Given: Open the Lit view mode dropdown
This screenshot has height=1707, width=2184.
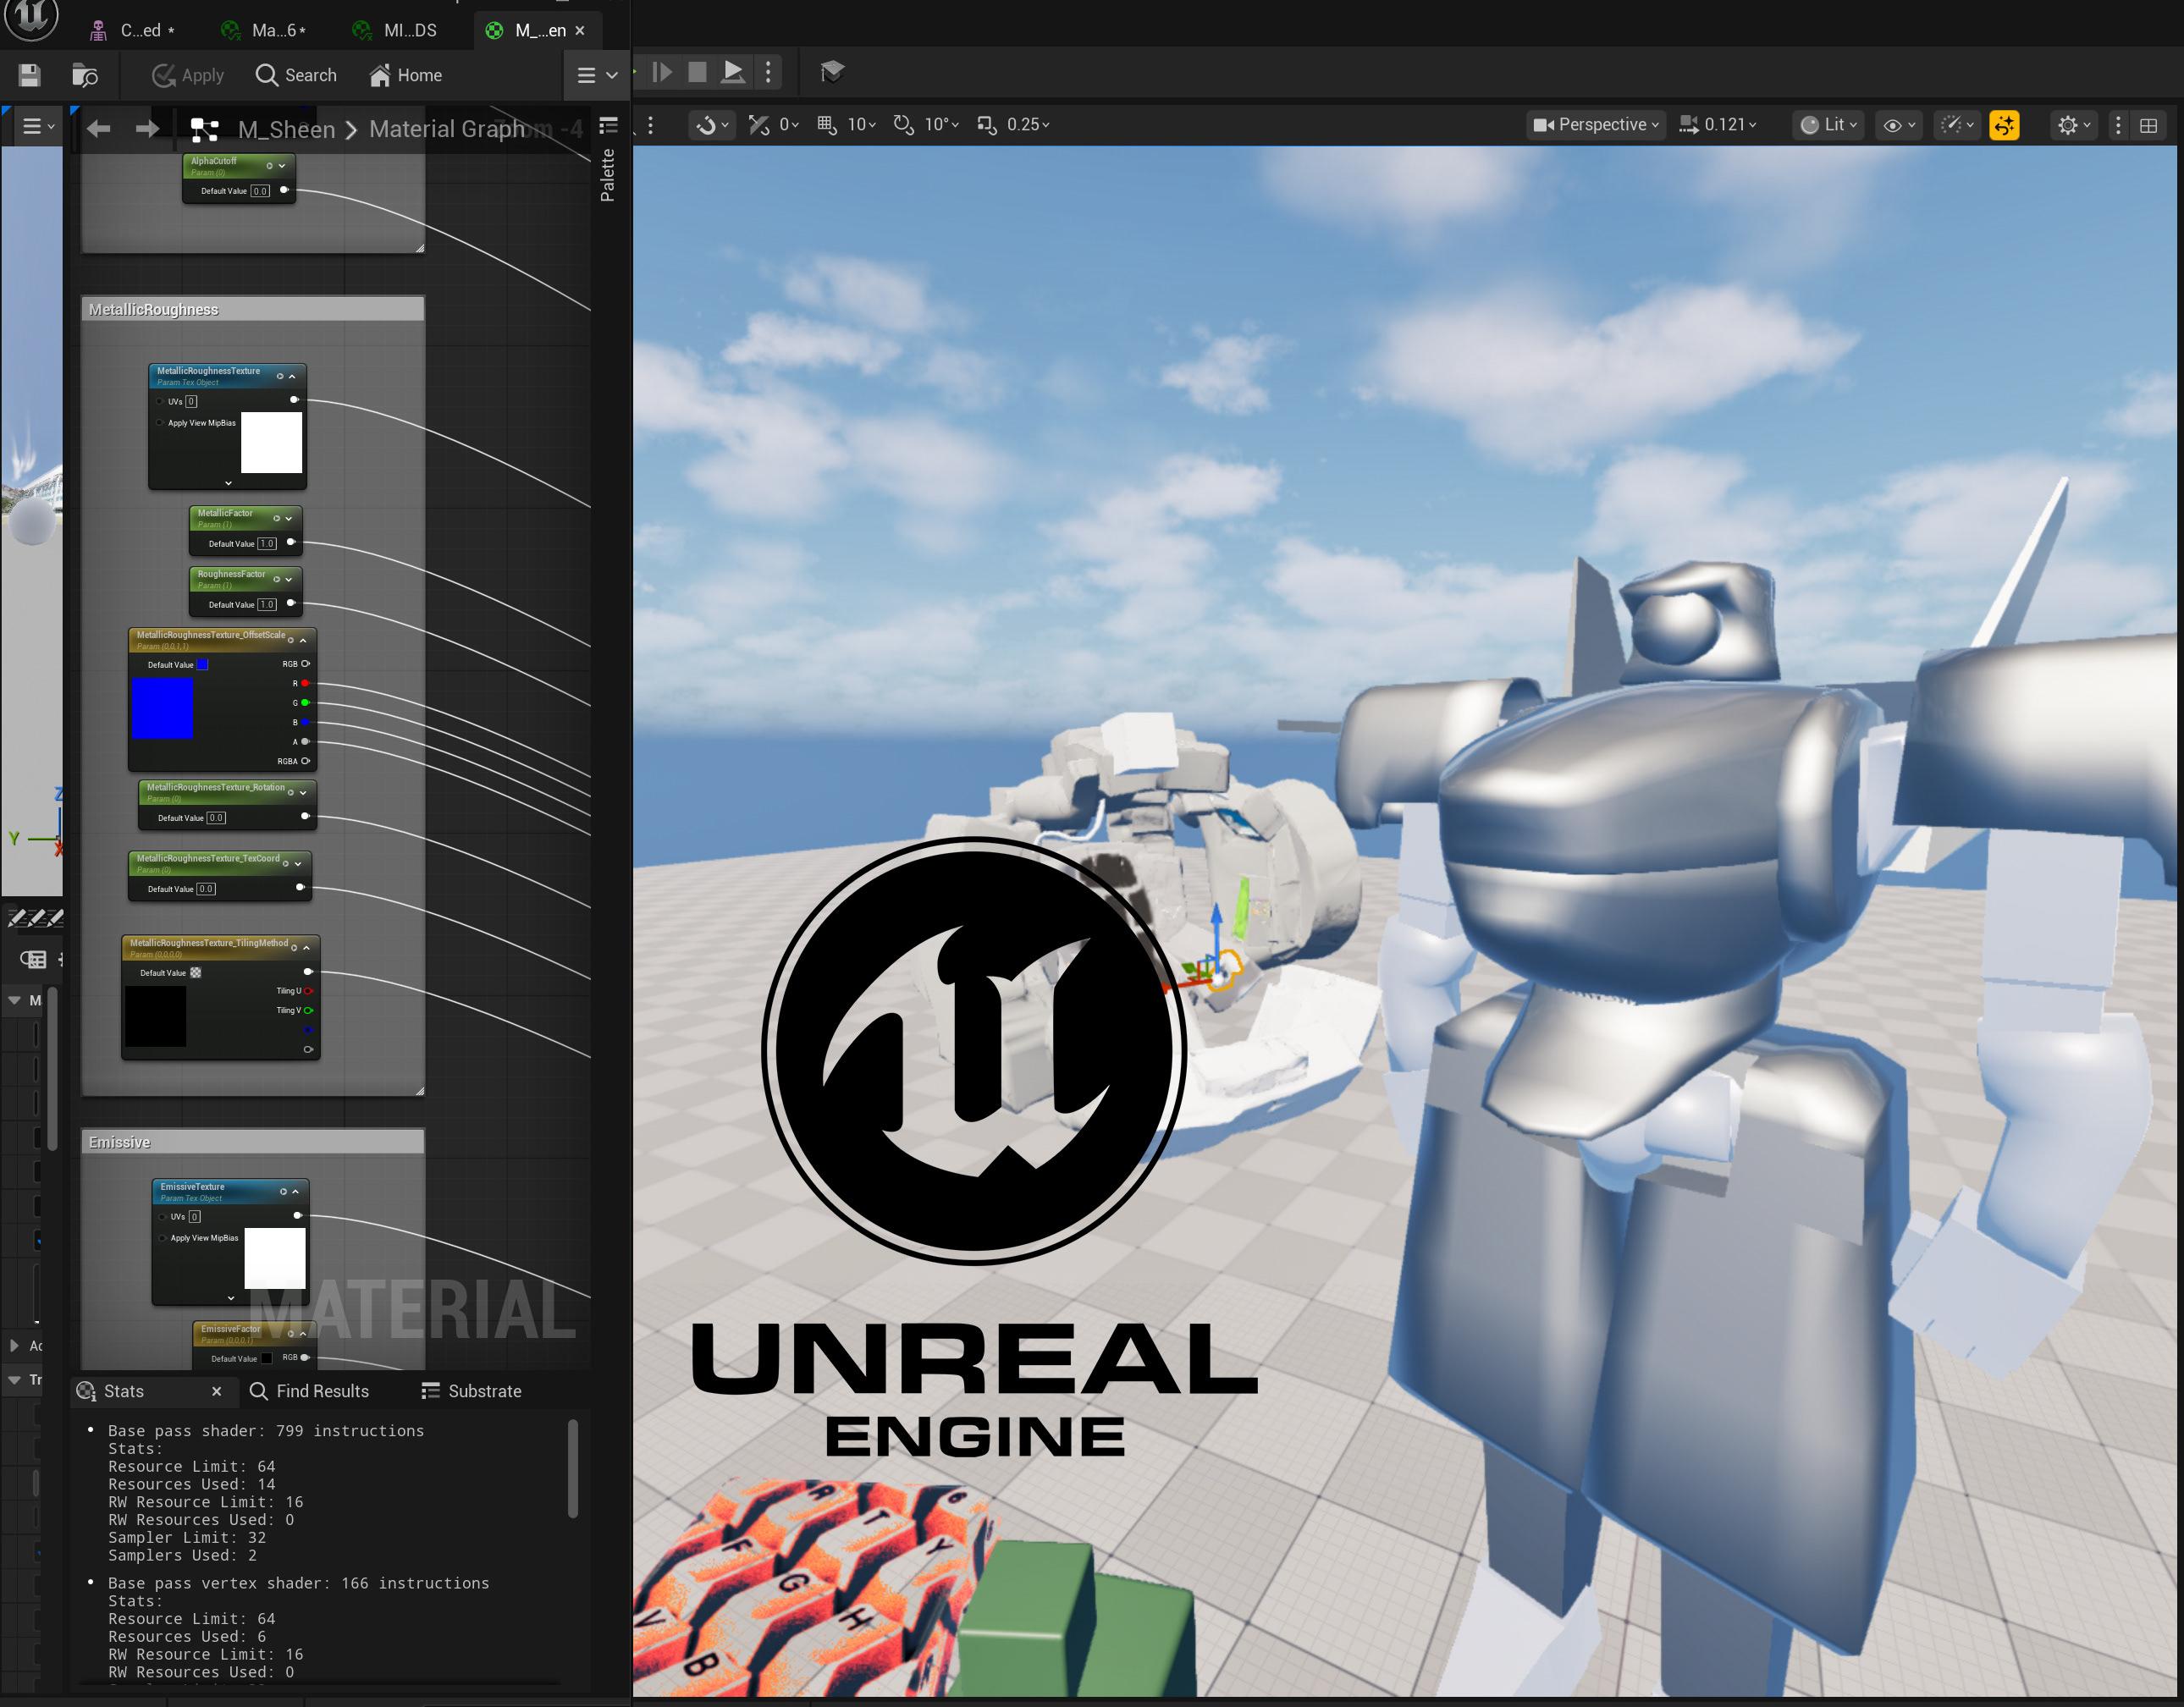Looking at the screenshot, I should [x=1828, y=125].
